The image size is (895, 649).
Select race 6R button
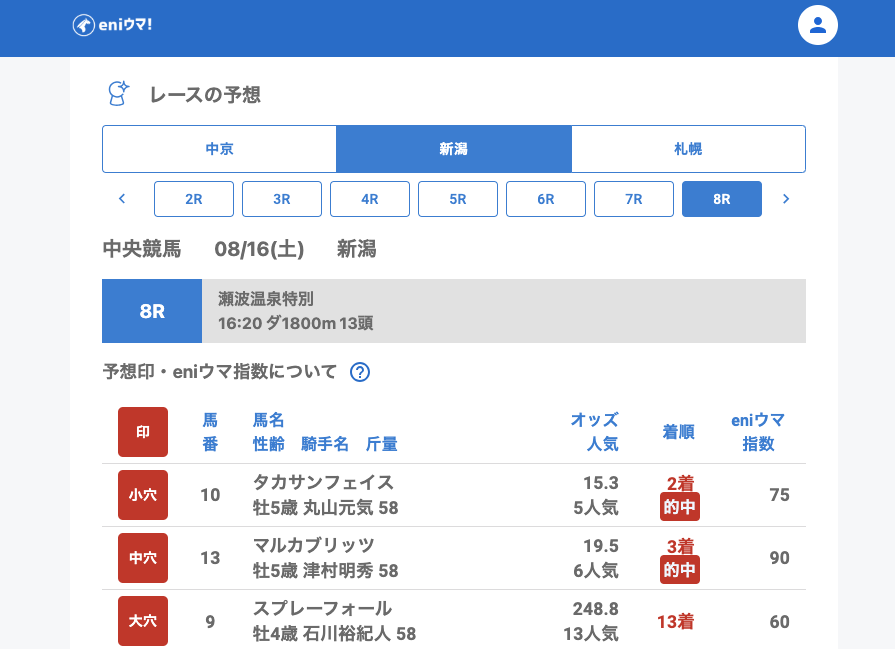pyautogui.click(x=546, y=199)
